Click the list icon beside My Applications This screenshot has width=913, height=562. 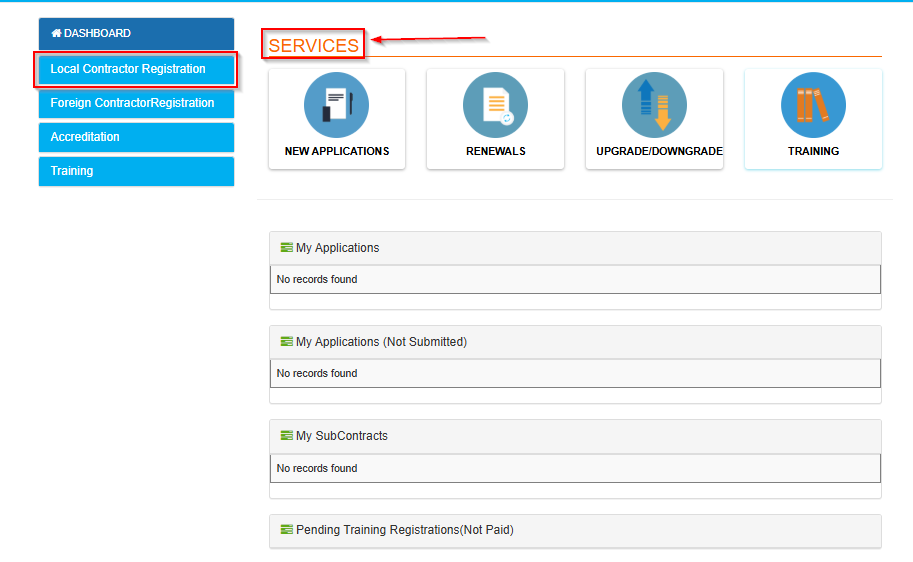[286, 248]
